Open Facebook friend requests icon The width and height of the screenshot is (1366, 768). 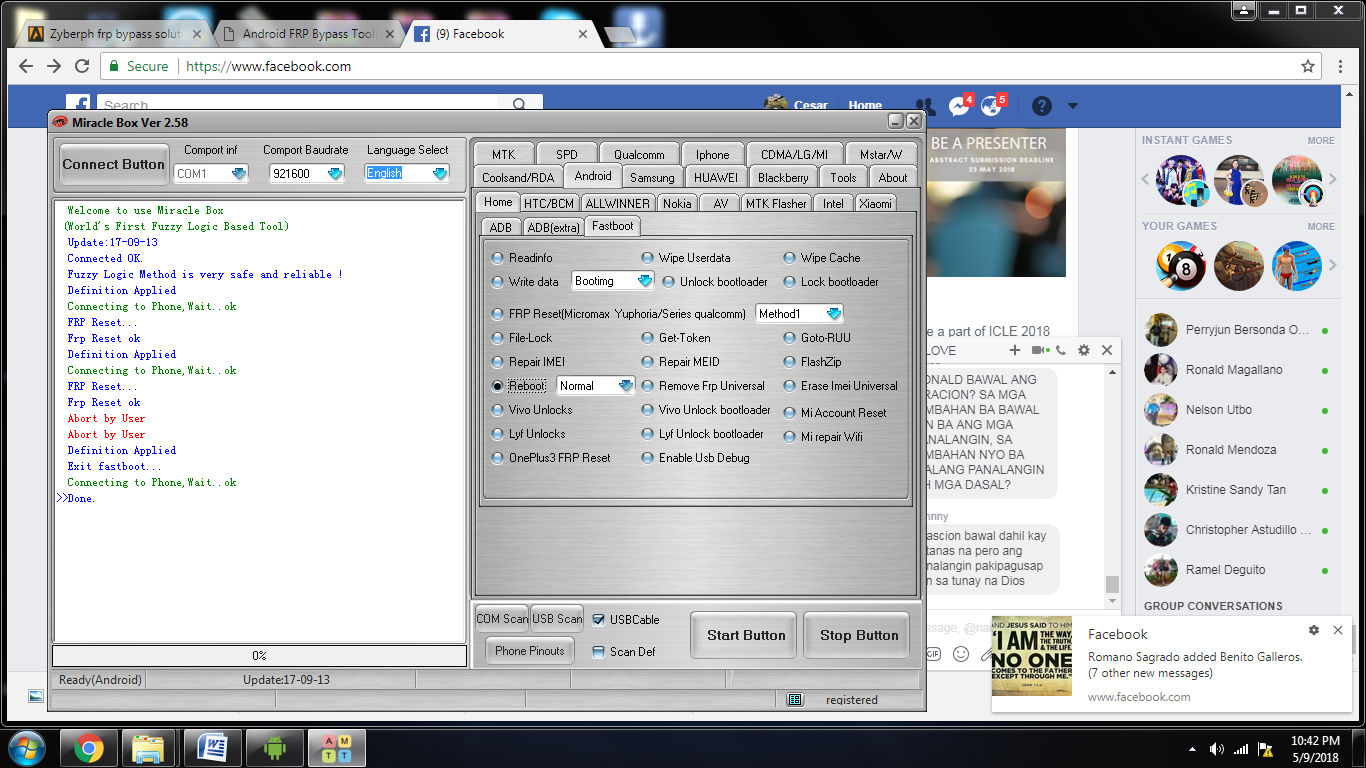click(x=925, y=105)
